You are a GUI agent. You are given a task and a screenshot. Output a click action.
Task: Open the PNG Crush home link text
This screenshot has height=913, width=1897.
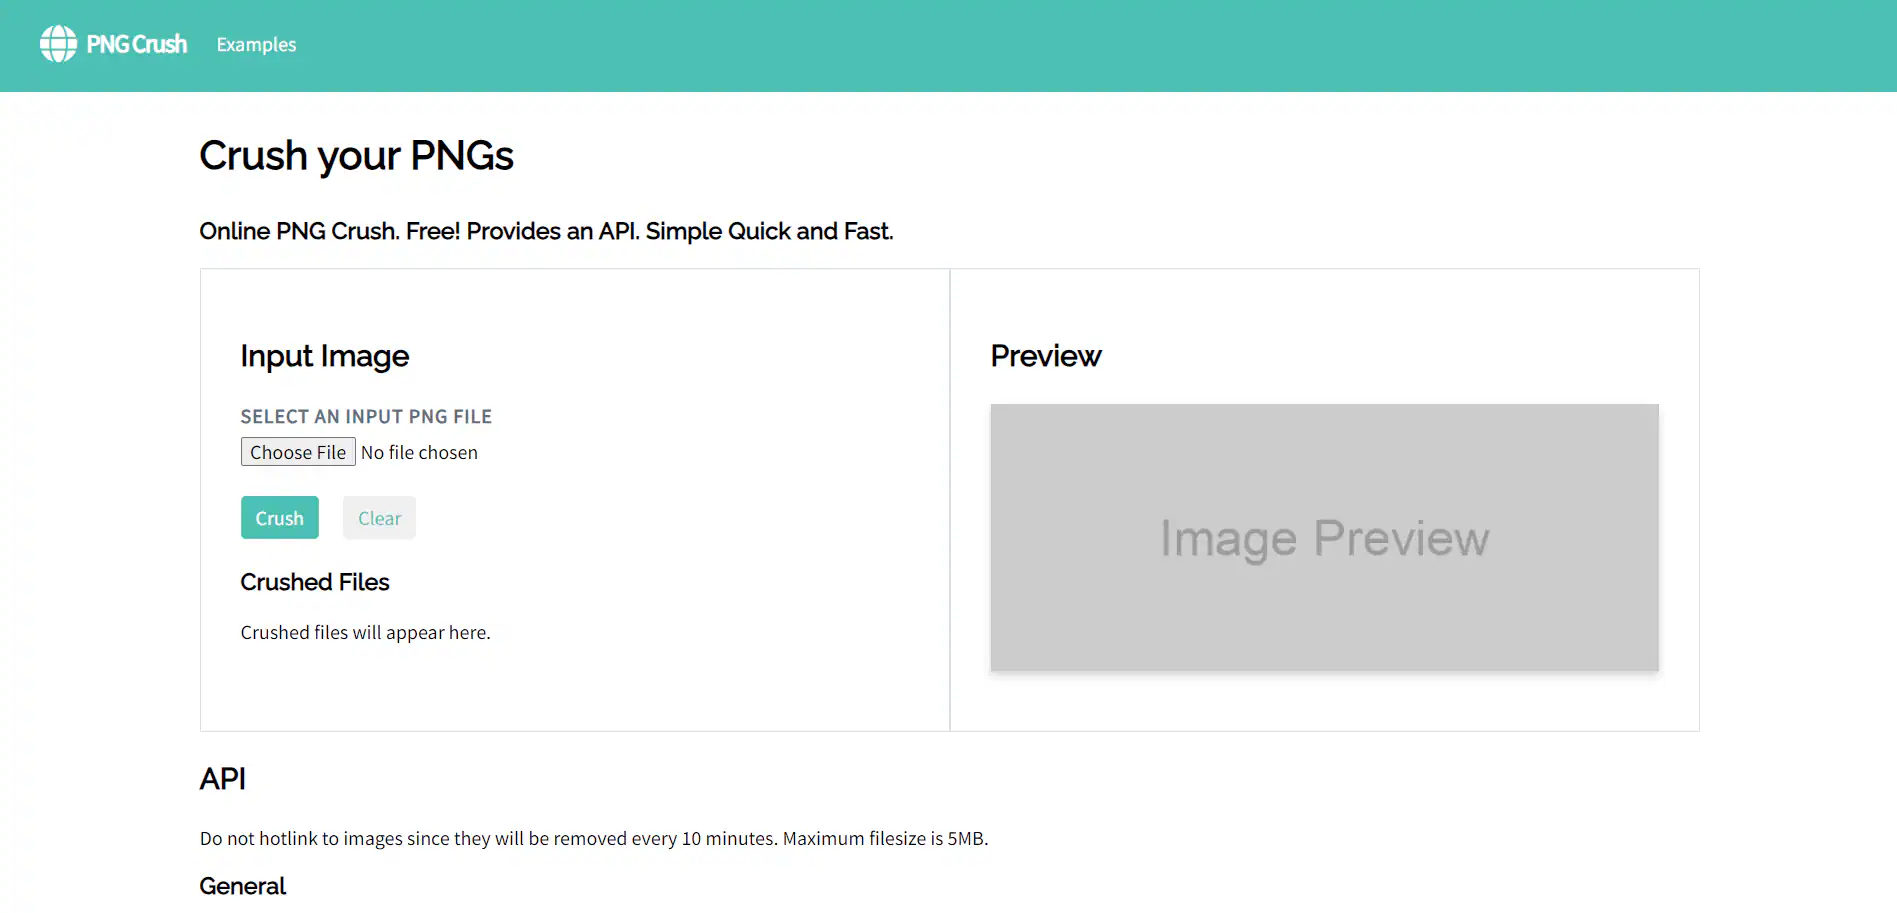[136, 44]
